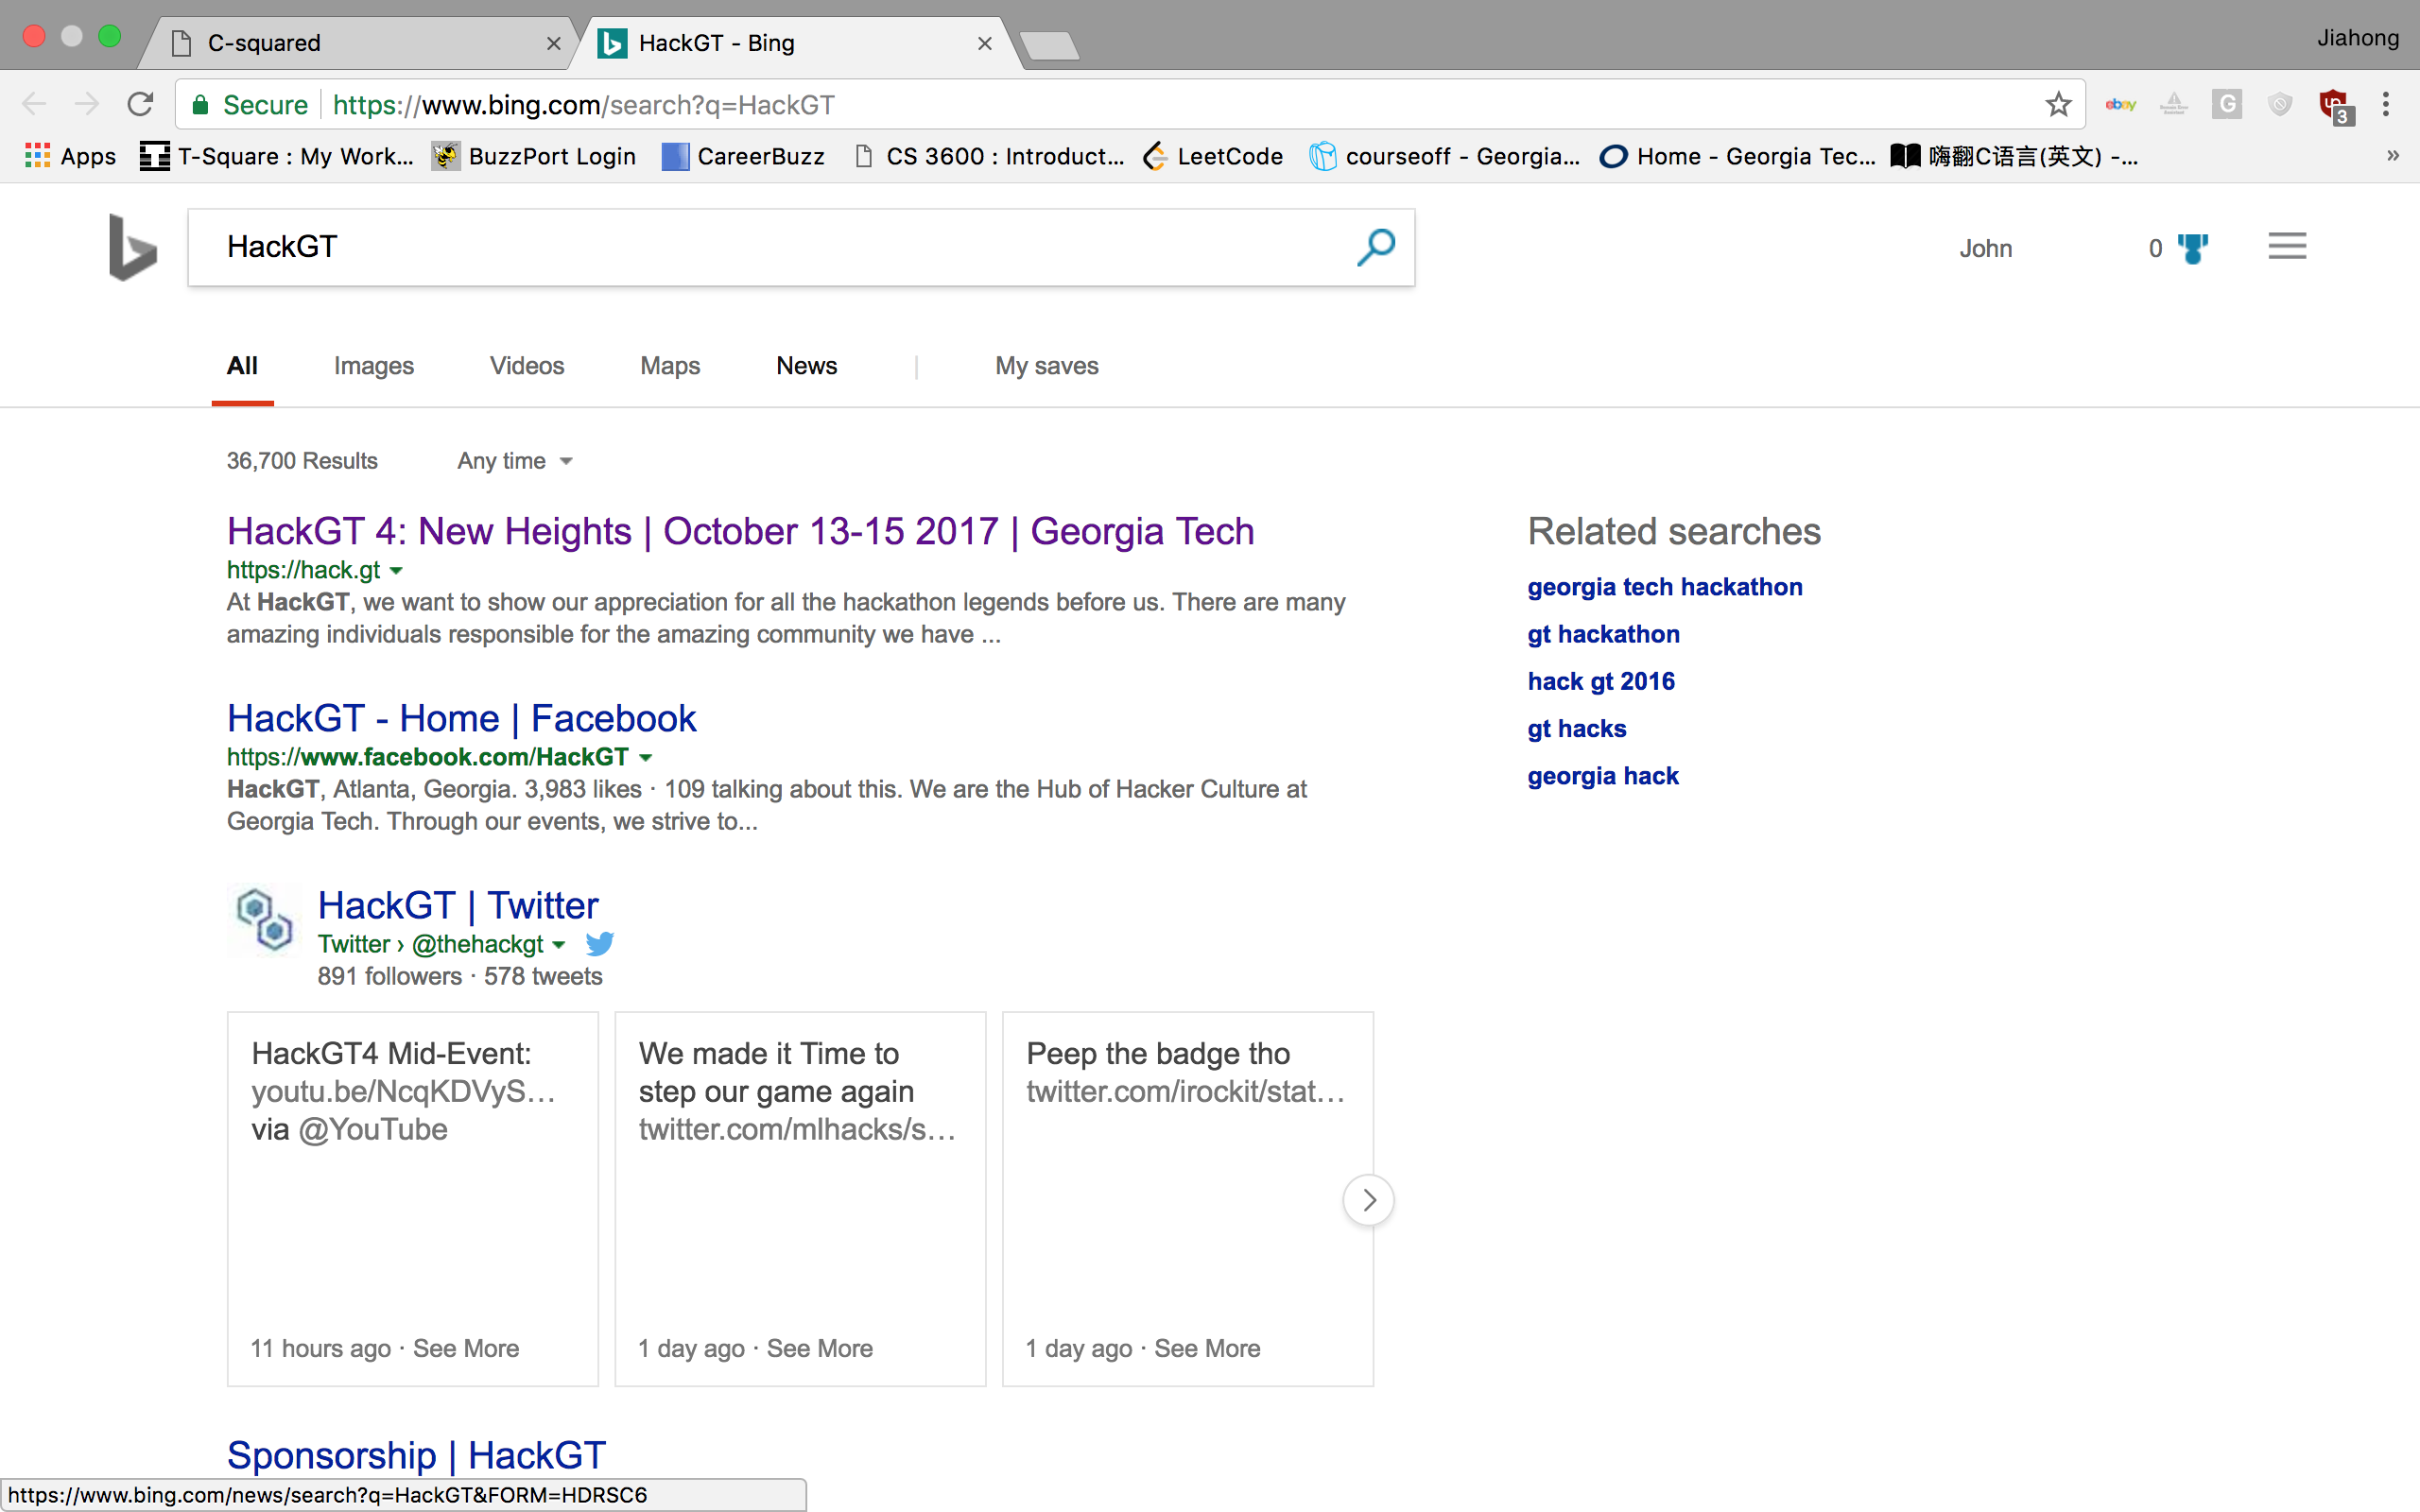
Task: Expand dropdown arrow next to hack.gt URL
Action: click(396, 571)
